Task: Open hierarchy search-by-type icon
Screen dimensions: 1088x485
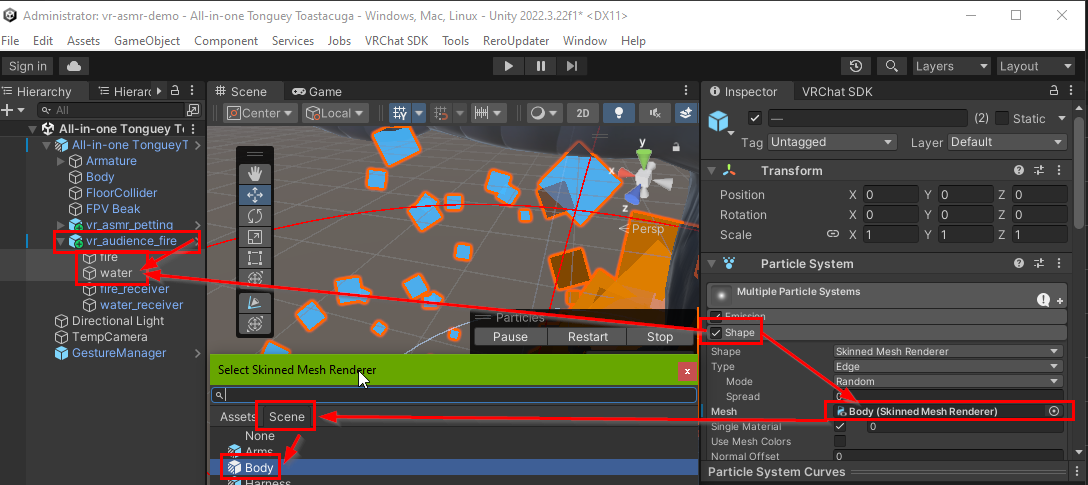Action: click(193, 110)
